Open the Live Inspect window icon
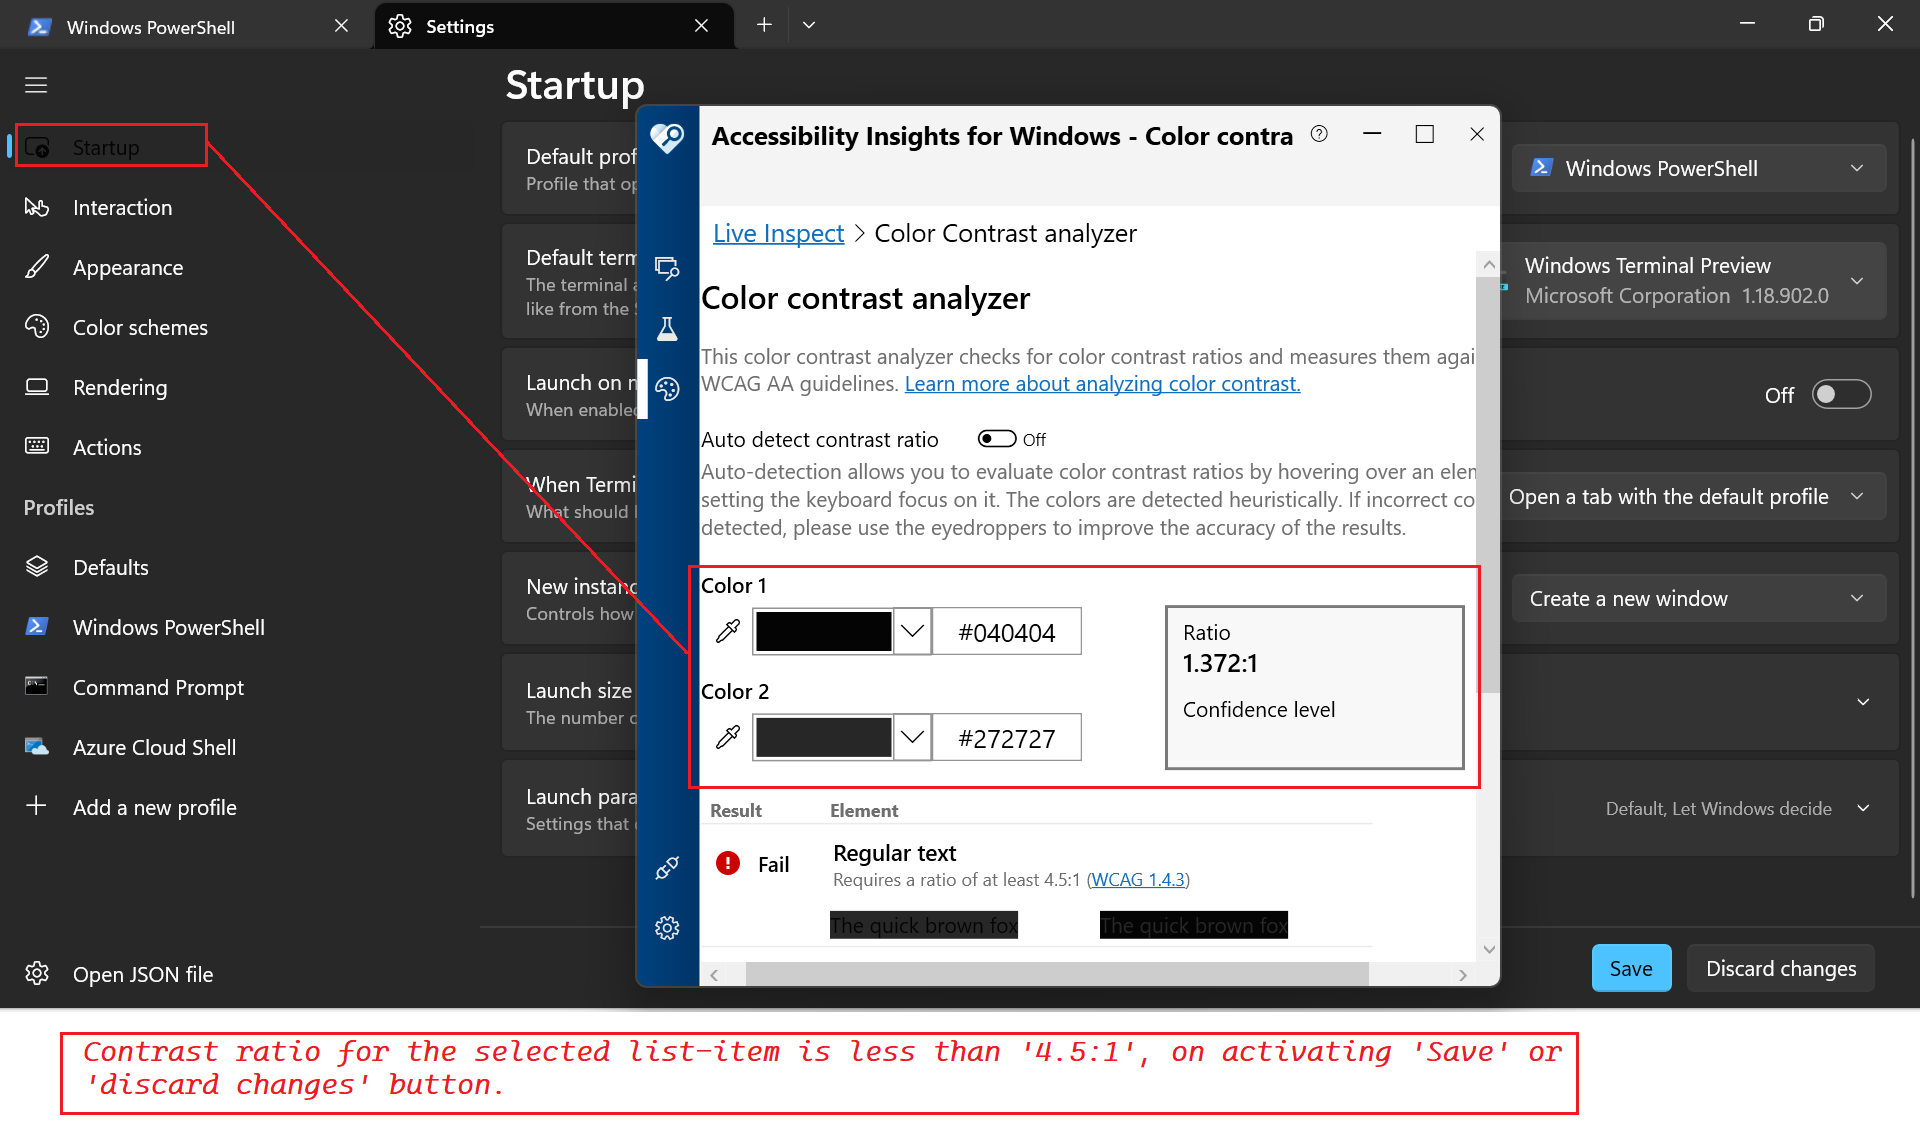 [x=668, y=268]
